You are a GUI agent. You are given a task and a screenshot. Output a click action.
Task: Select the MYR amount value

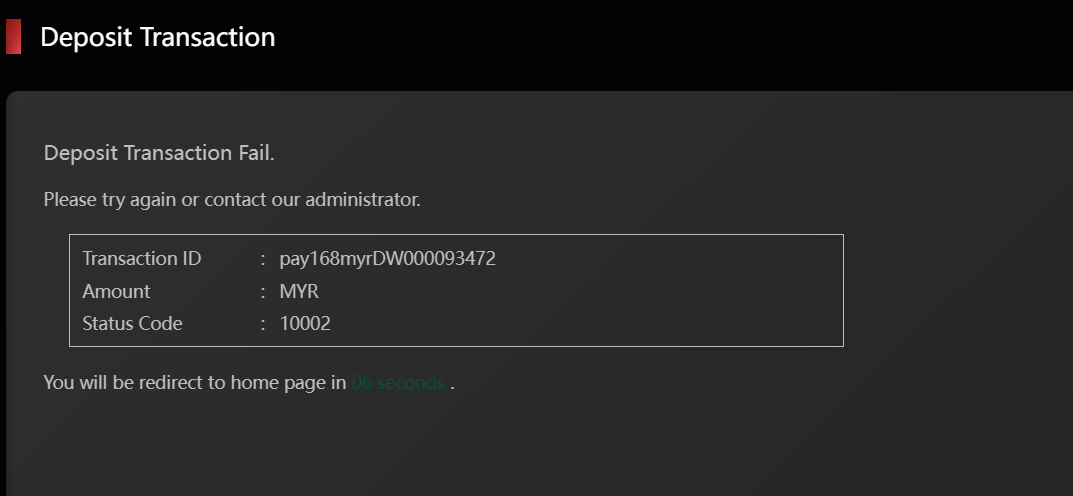(299, 291)
